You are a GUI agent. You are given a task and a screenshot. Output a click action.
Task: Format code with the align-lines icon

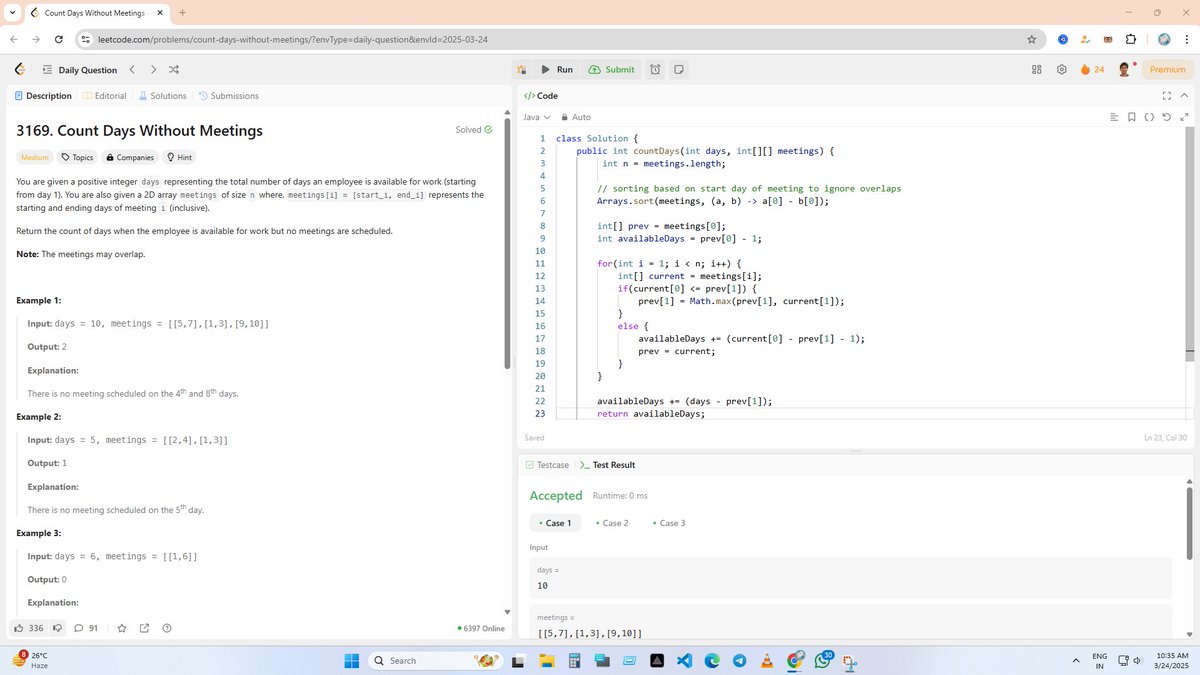pos(1115,117)
